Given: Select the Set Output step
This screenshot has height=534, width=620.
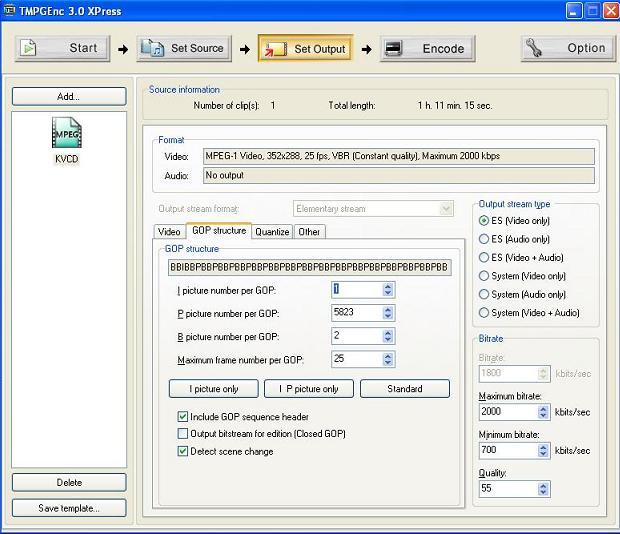Looking at the screenshot, I should [x=305, y=49].
